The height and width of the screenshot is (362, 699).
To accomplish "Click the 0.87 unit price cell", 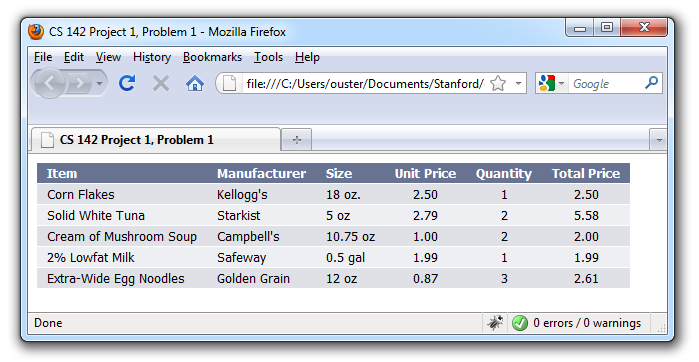I will click(x=425, y=278).
